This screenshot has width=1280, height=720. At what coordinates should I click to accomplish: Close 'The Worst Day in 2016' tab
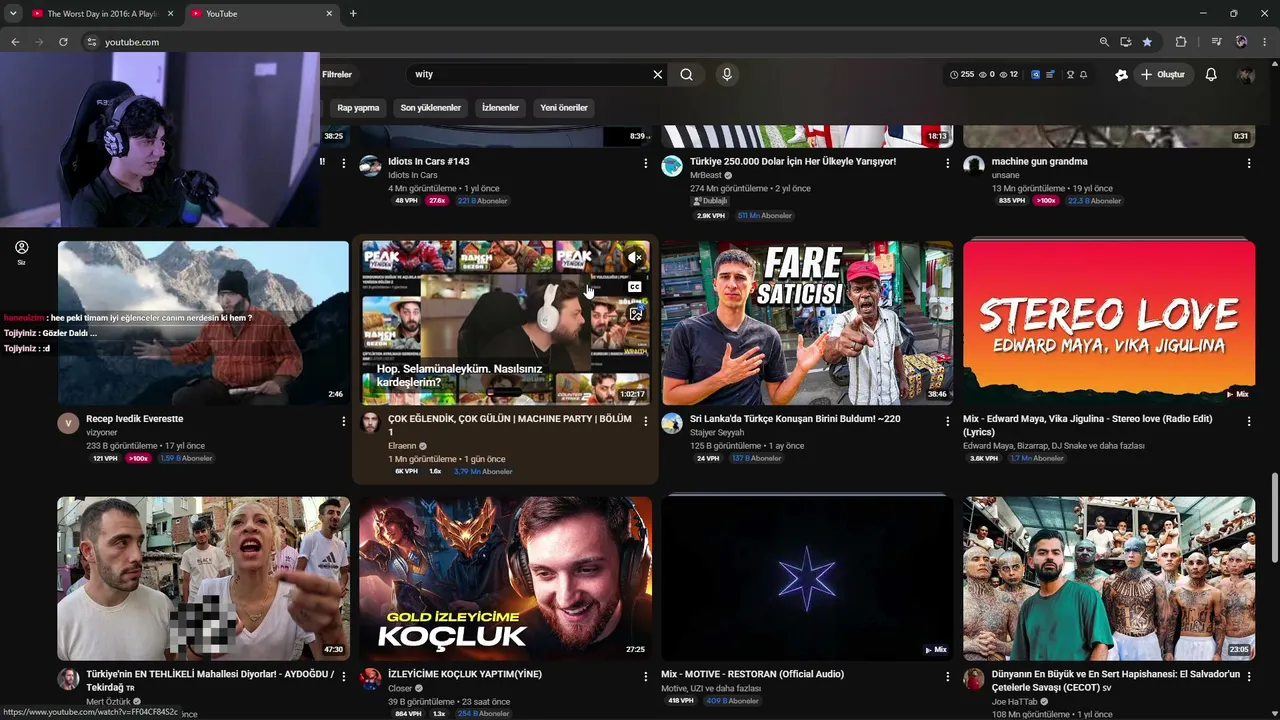pyautogui.click(x=170, y=14)
